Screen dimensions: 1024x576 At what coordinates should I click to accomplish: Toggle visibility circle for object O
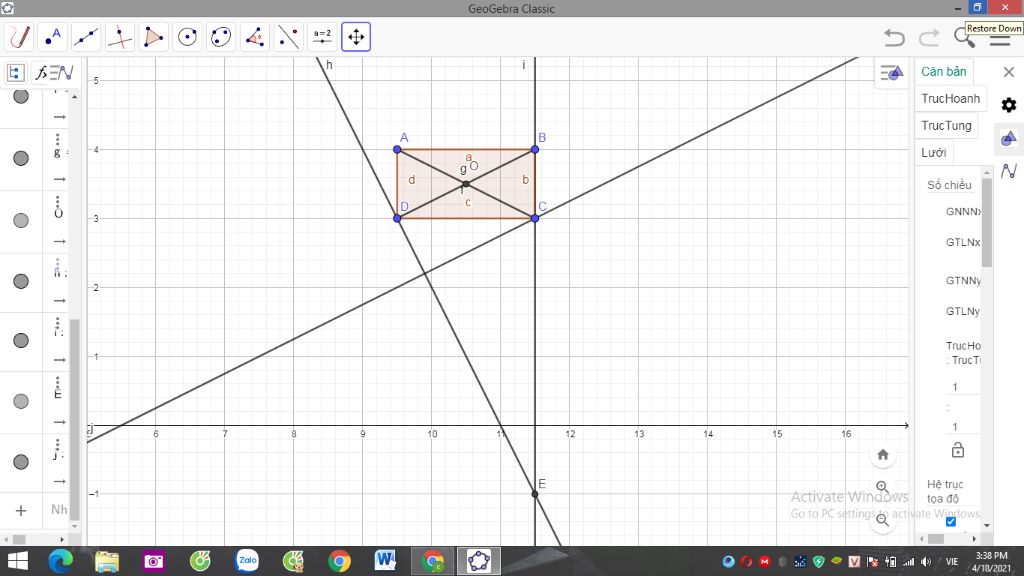[x=21, y=220]
